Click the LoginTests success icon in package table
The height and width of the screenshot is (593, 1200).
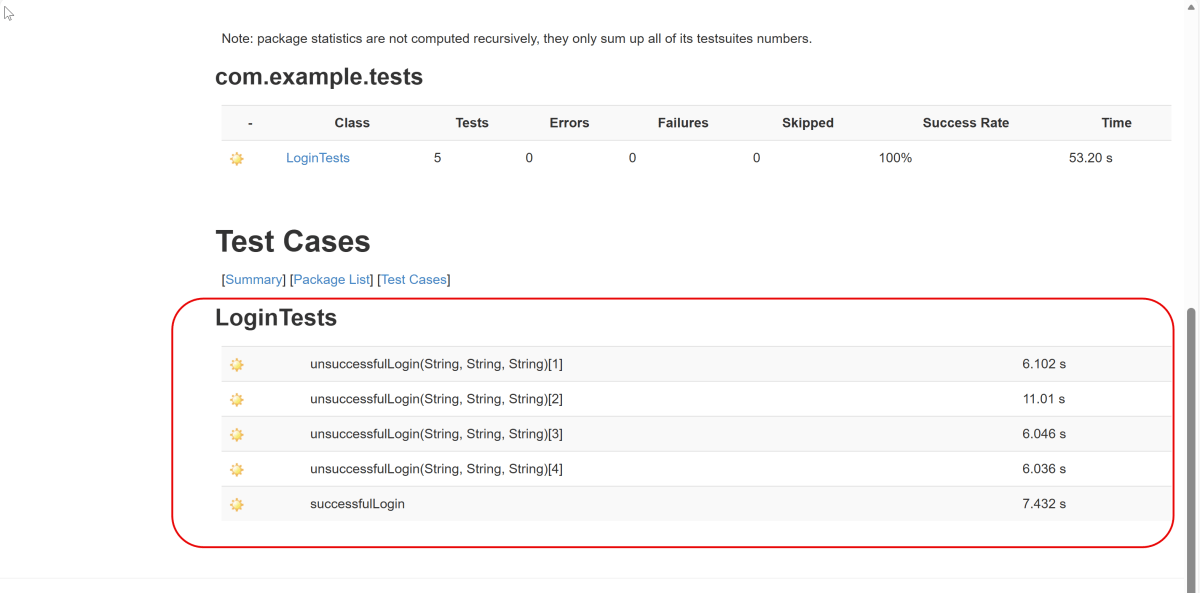pos(237,158)
